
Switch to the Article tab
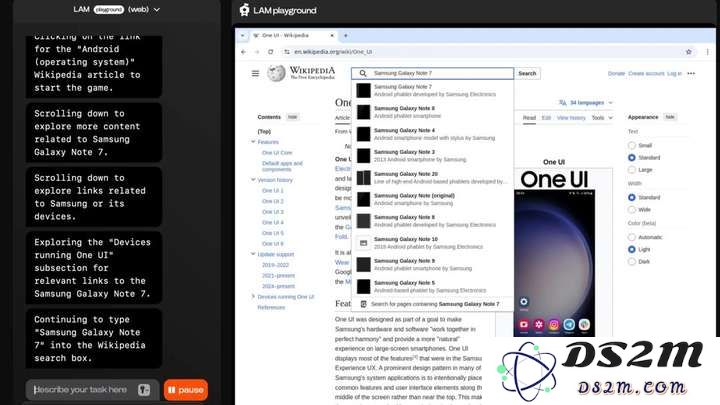point(342,118)
